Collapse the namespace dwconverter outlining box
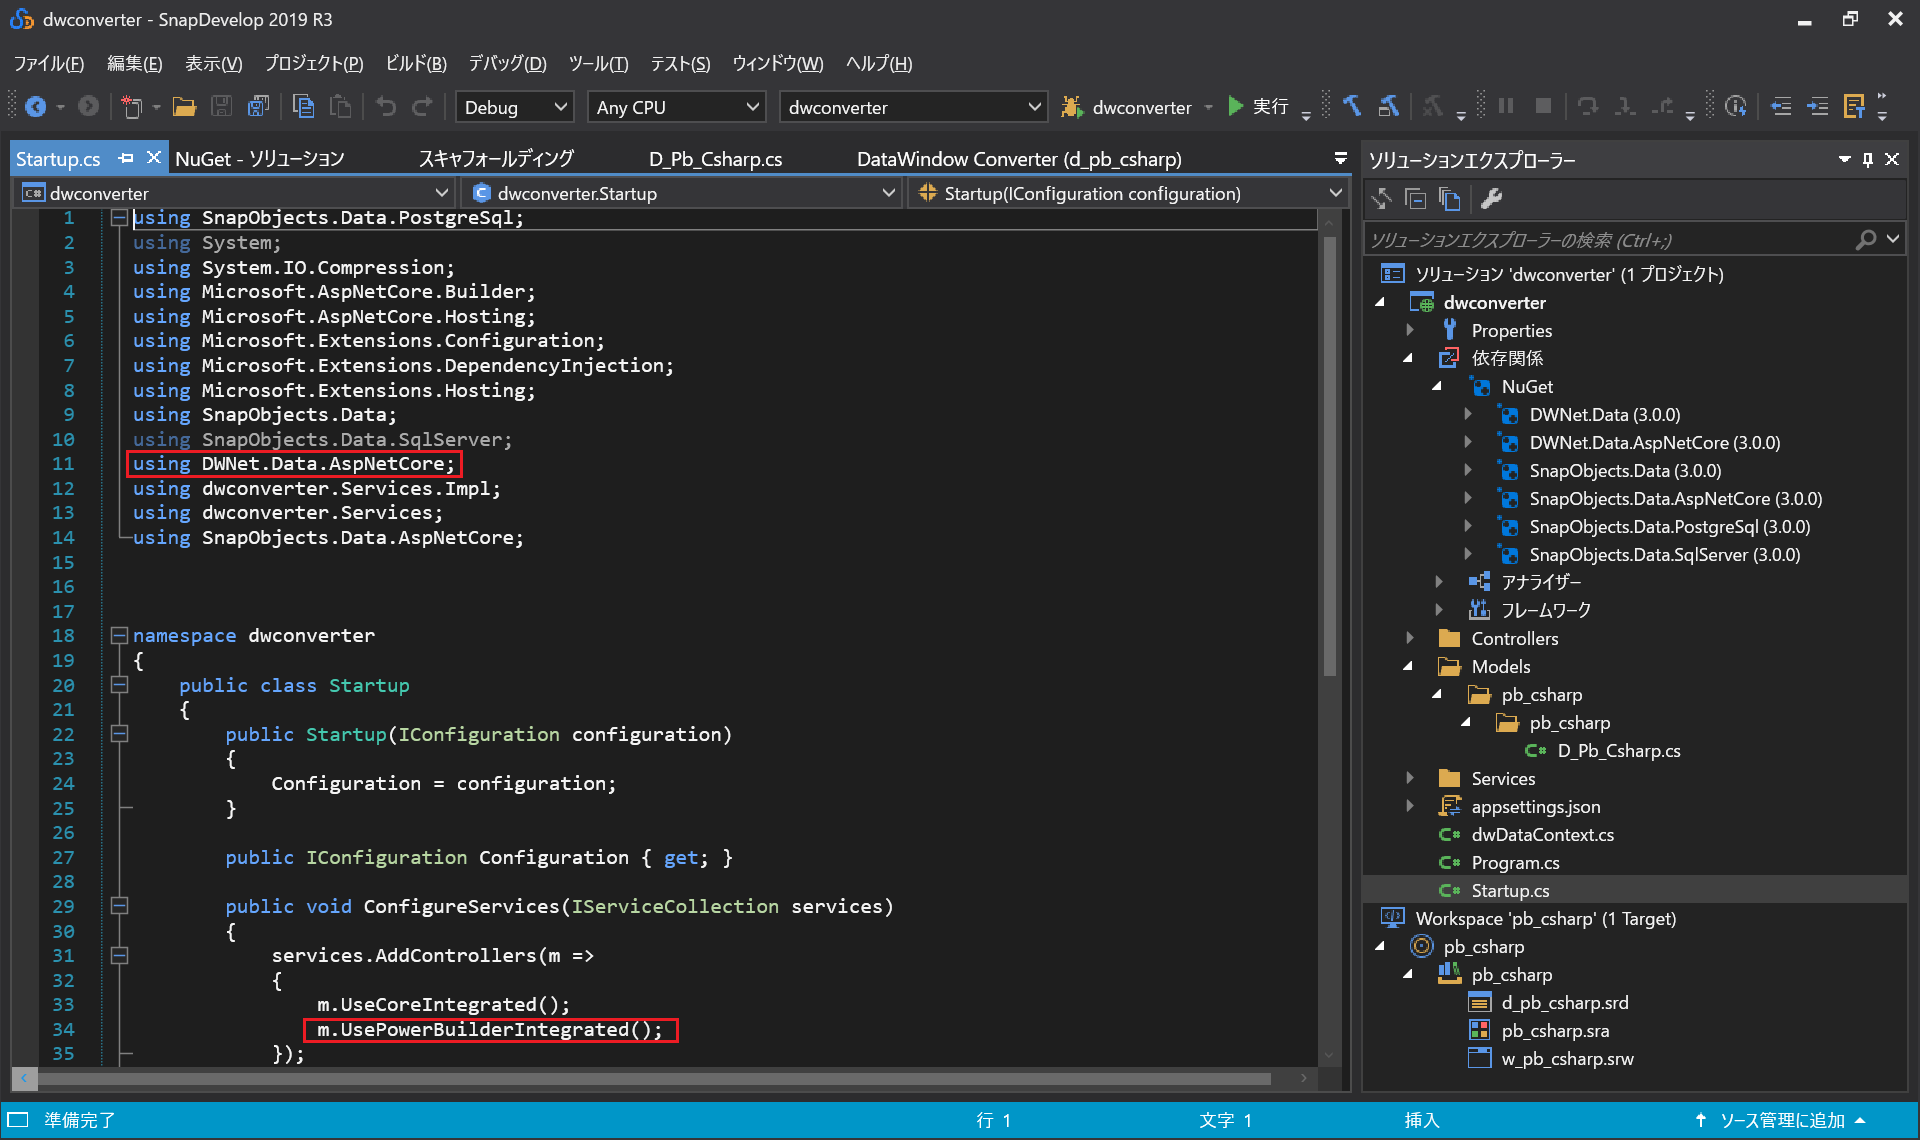Viewport: 1920px width, 1140px height. (x=119, y=635)
